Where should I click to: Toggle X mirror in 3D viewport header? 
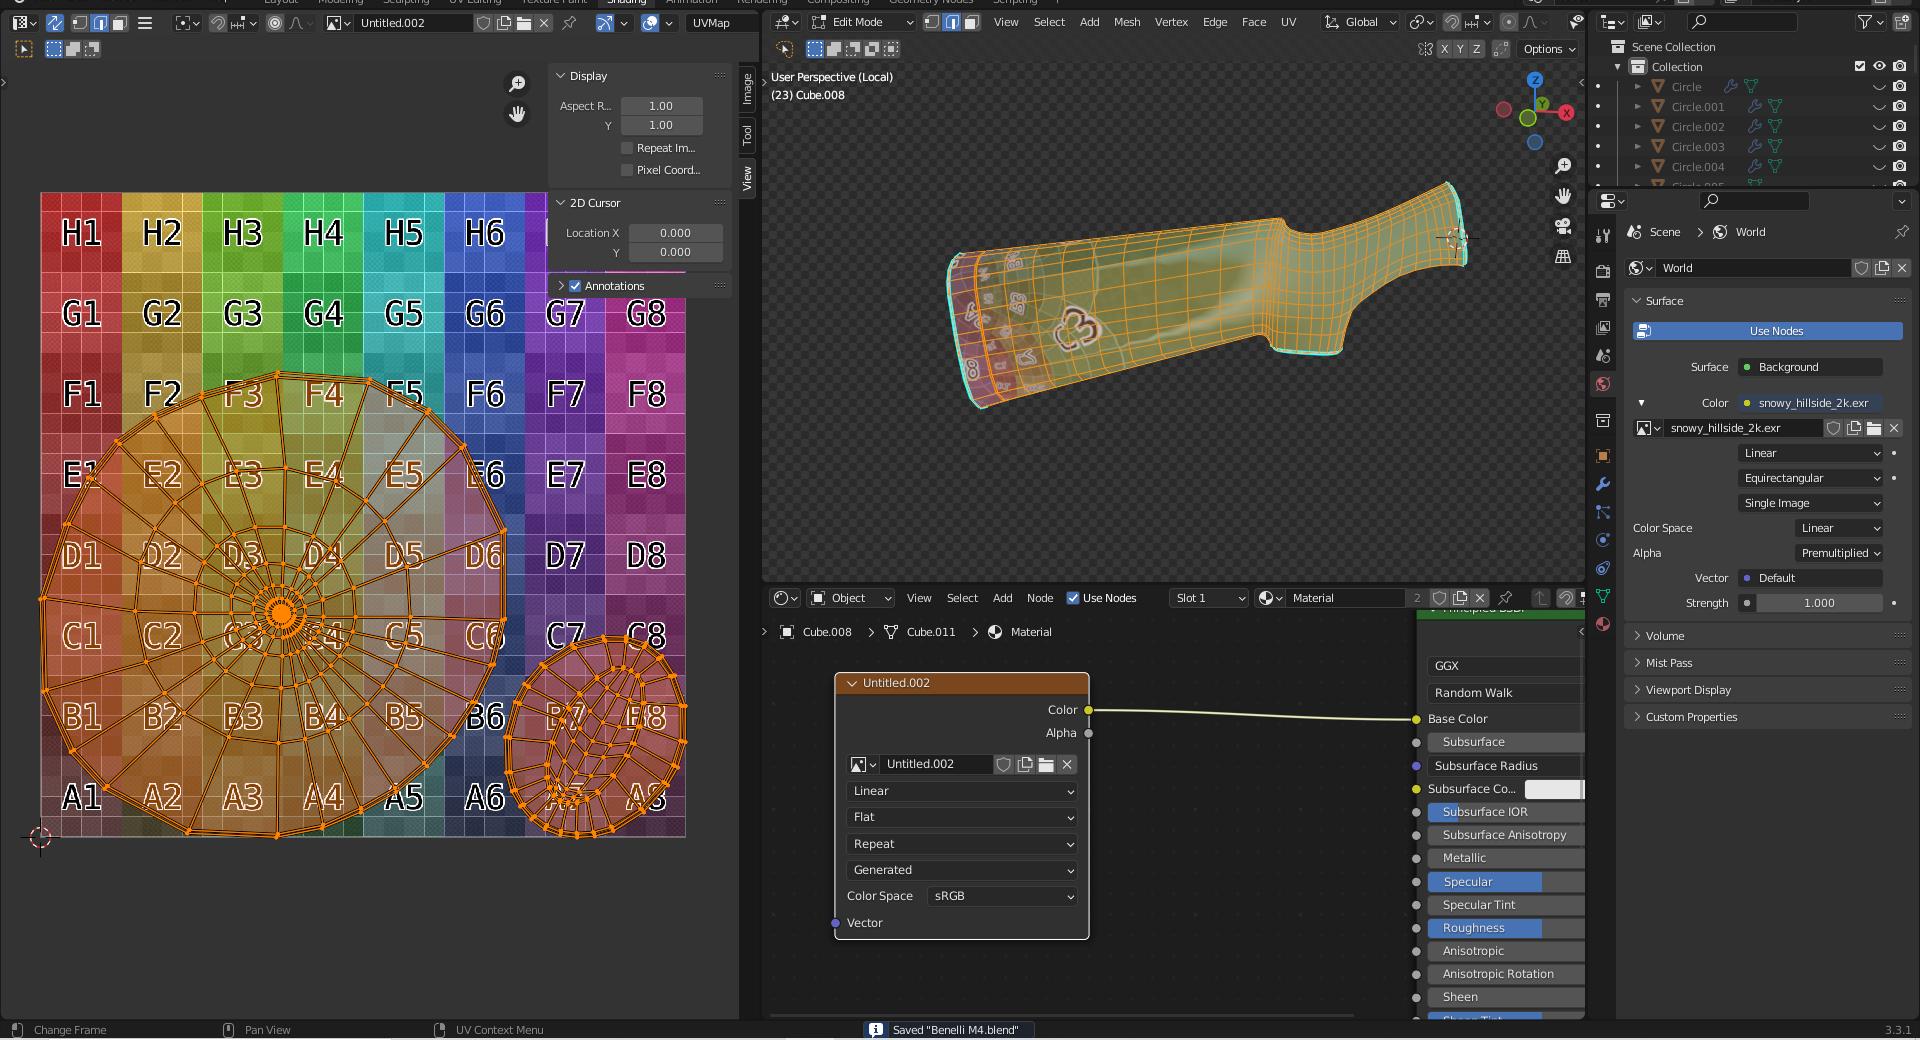click(x=1443, y=49)
